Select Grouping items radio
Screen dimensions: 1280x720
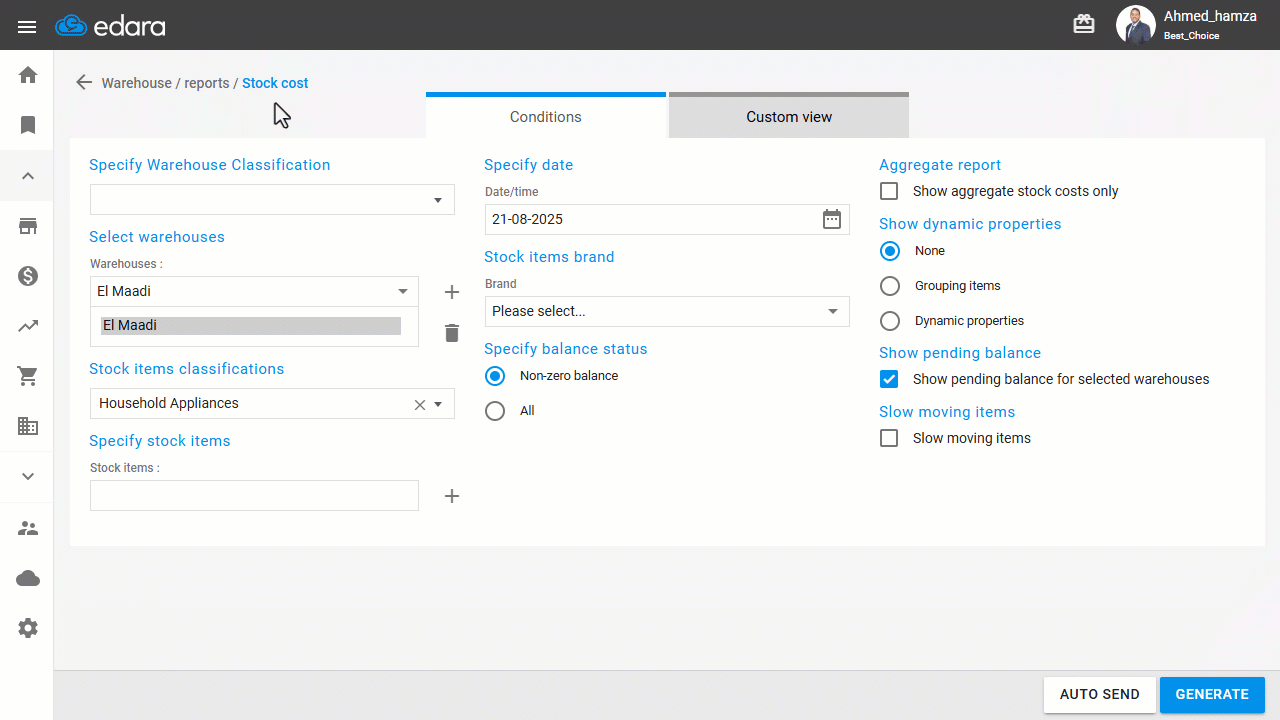pyautogui.click(x=890, y=286)
